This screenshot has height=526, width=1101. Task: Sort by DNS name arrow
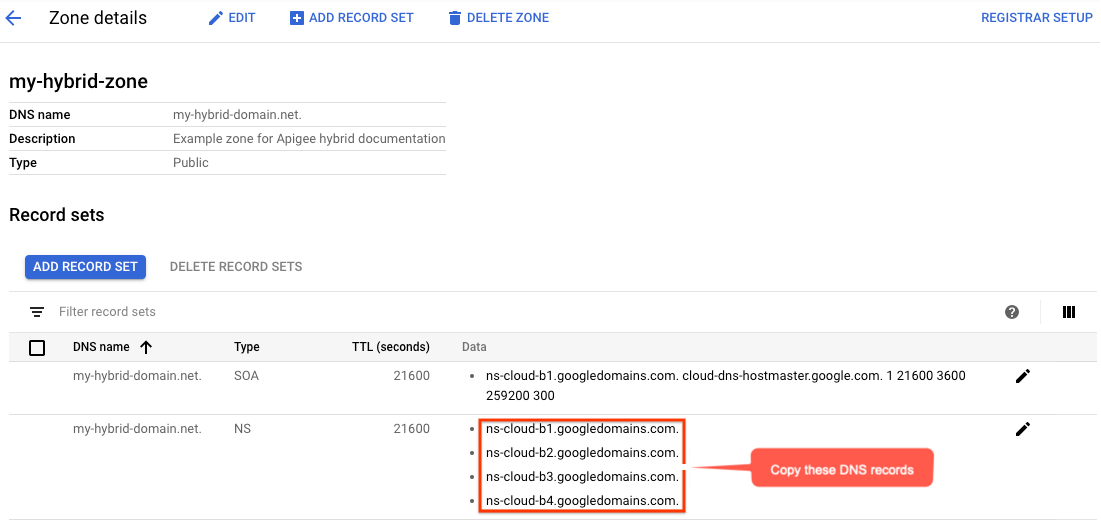tap(146, 347)
